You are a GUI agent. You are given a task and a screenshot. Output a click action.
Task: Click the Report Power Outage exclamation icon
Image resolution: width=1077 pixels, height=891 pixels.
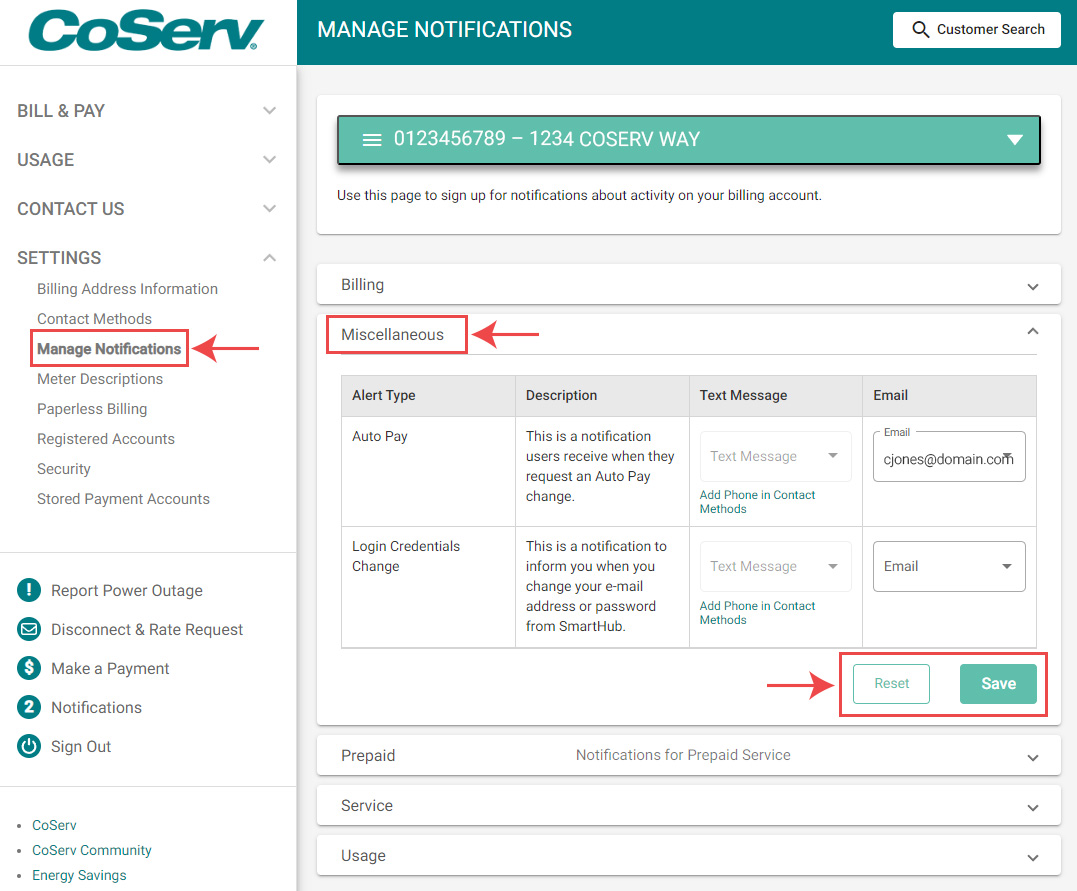click(x=30, y=590)
